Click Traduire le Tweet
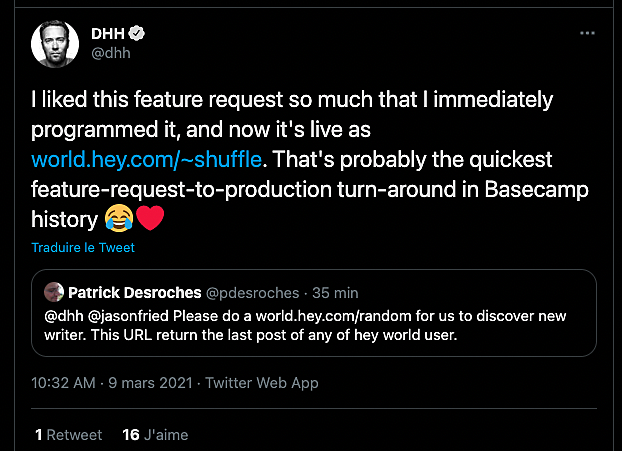The image size is (622, 451). point(83,248)
